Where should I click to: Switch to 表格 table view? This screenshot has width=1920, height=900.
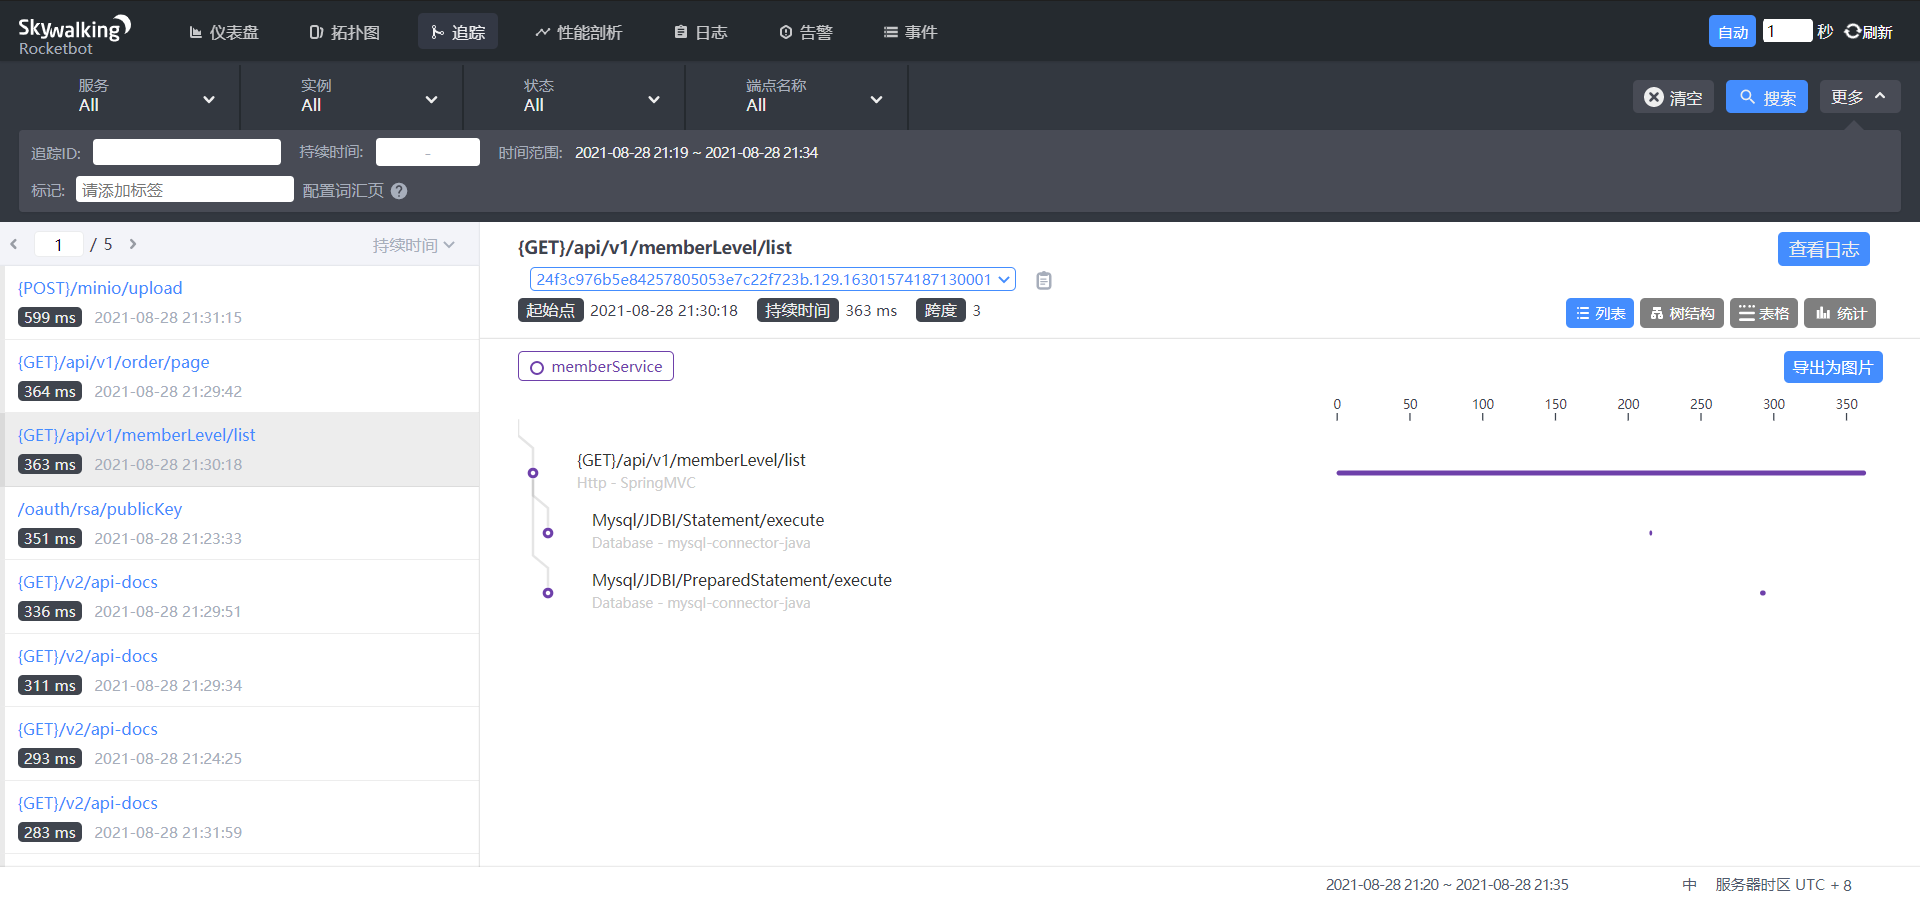pos(1763,313)
